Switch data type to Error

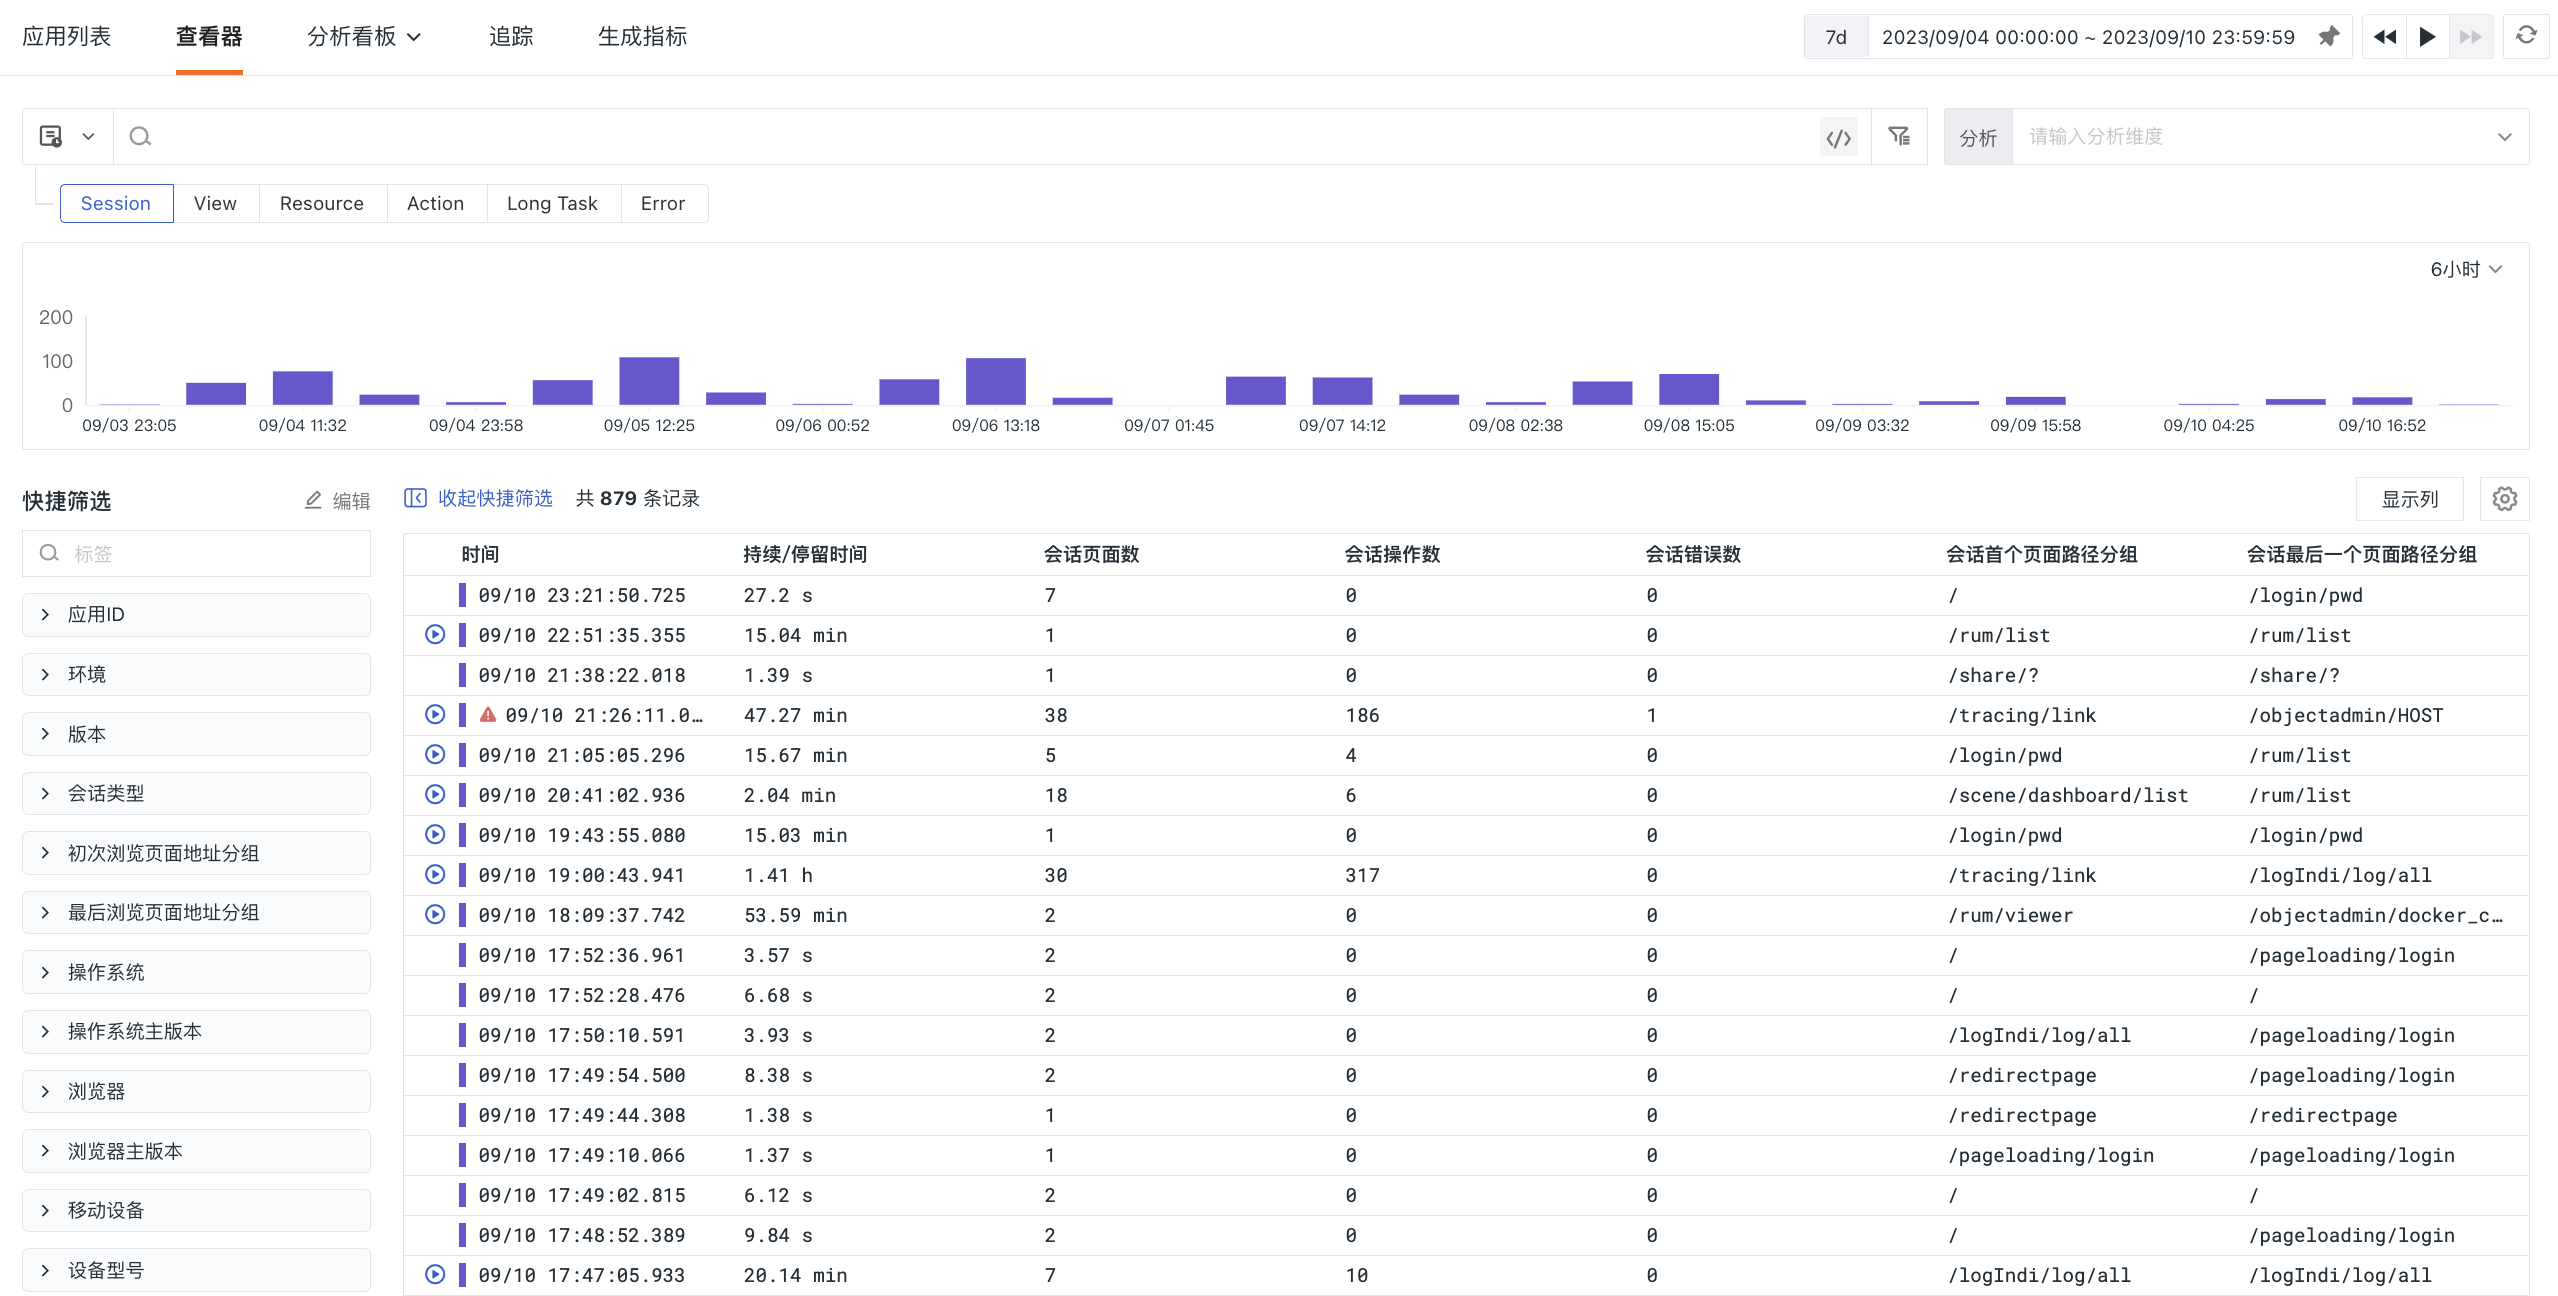tap(663, 203)
